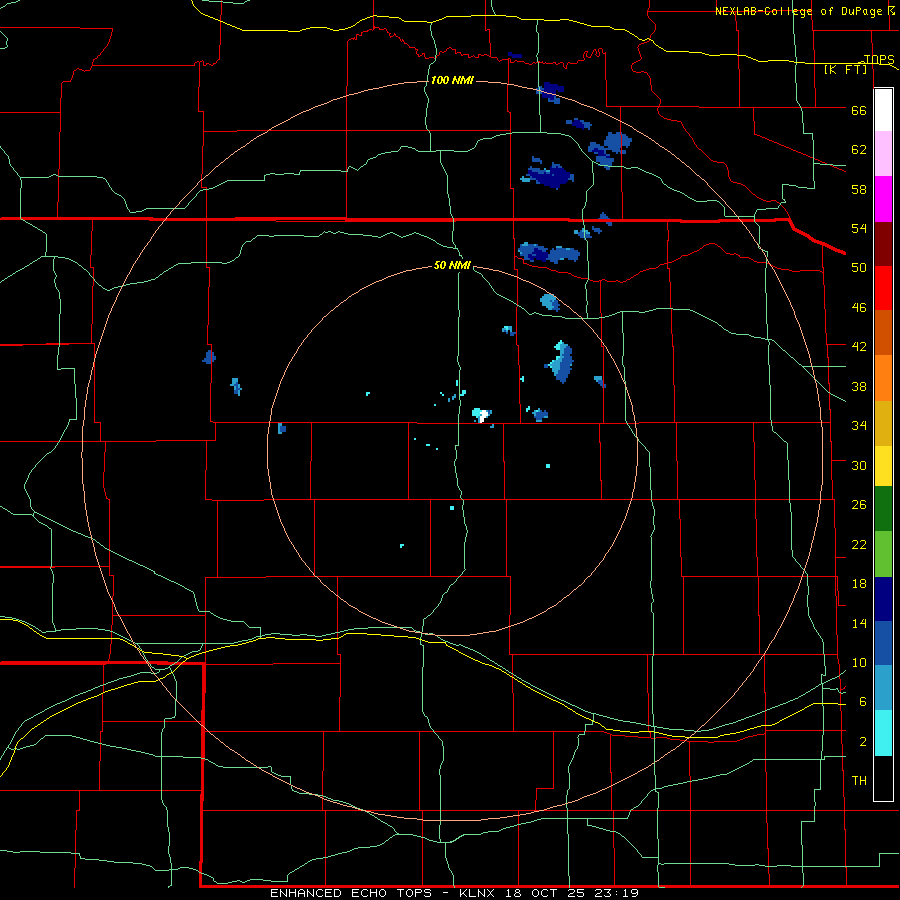Click the '18 OCT 25' date text

pyautogui.click(x=545, y=893)
